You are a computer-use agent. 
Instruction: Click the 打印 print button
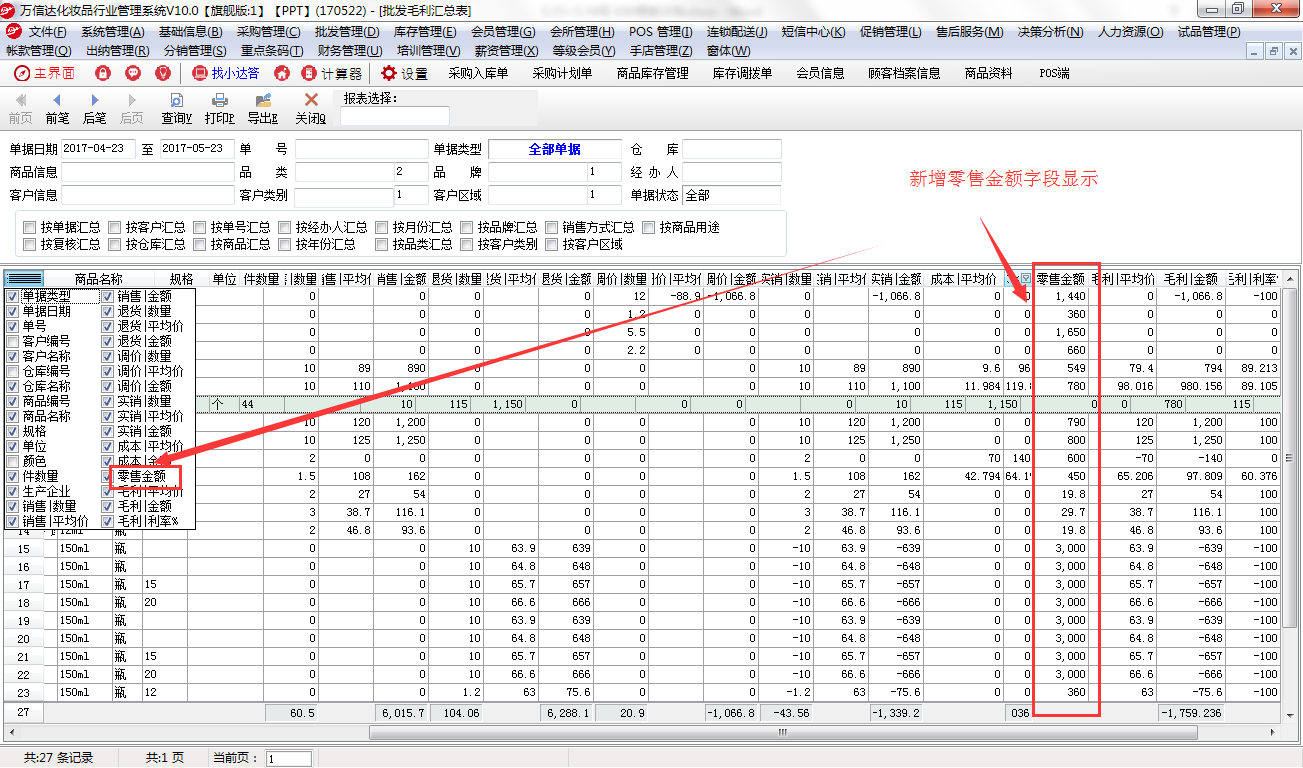point(220,108)
